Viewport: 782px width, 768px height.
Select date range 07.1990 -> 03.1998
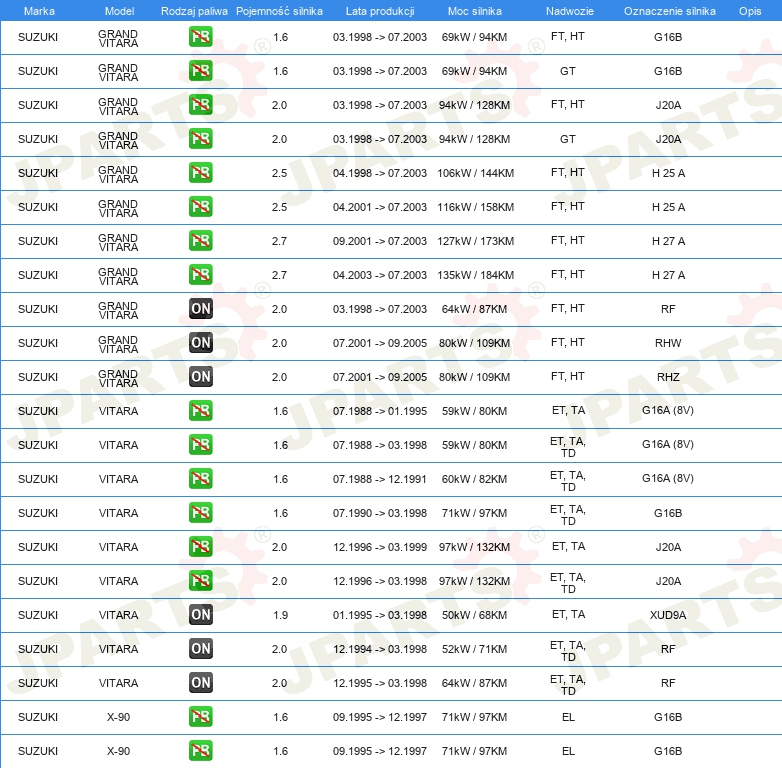coord(380,513)
